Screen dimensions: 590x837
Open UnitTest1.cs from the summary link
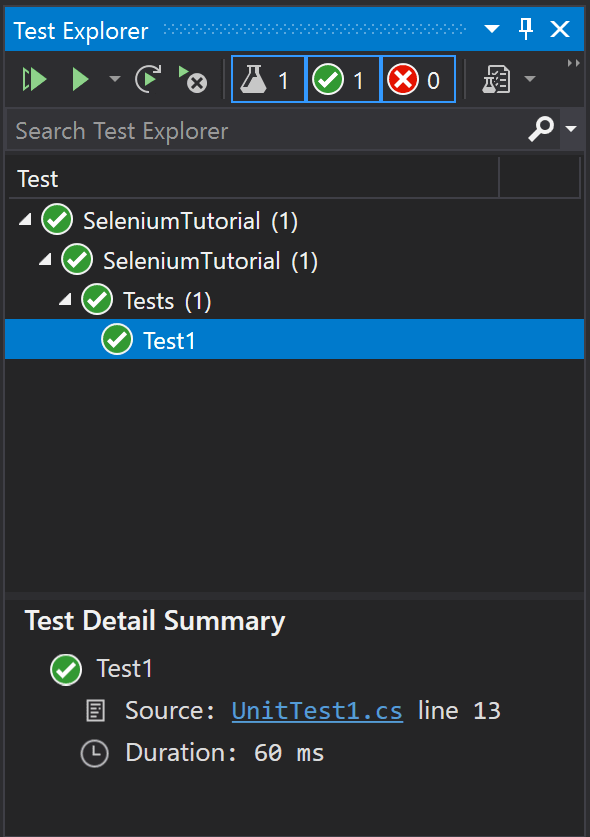click(317, 711)
